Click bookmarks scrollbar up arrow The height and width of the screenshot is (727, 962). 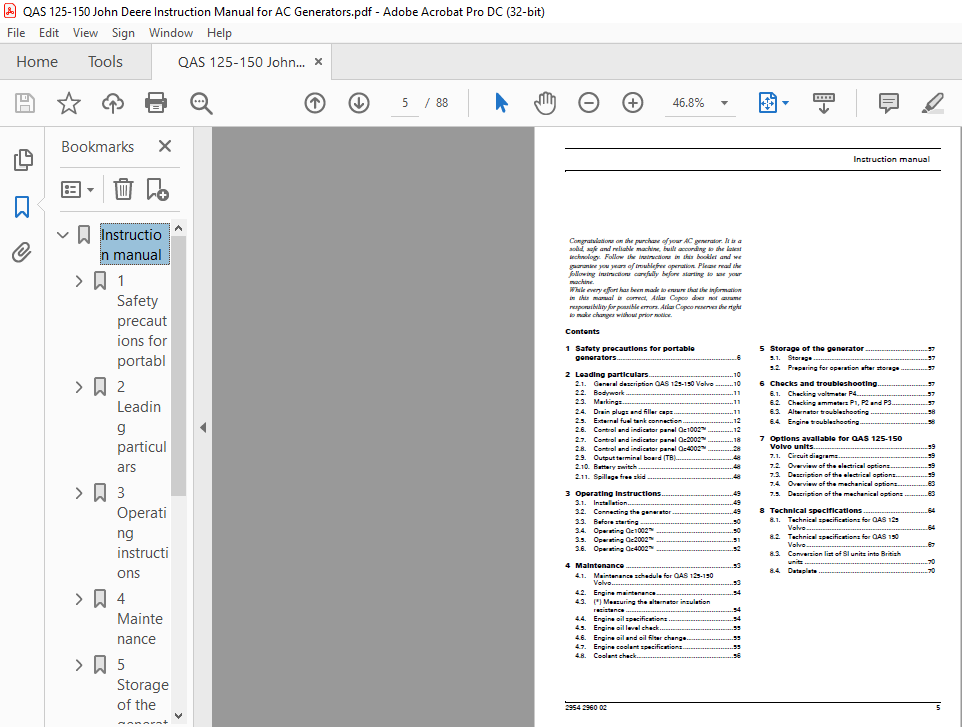tap(179, 228)
